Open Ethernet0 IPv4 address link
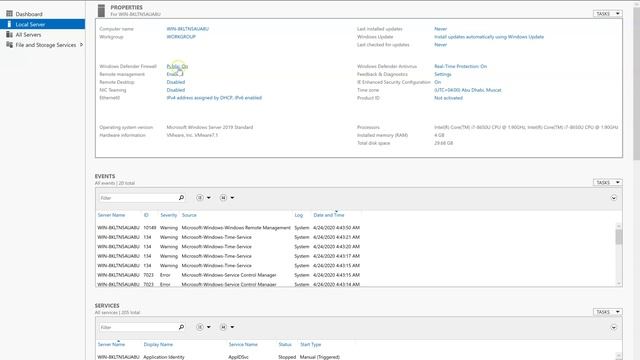The height and width of the screenshot is (360, 640). coord(214,98)
